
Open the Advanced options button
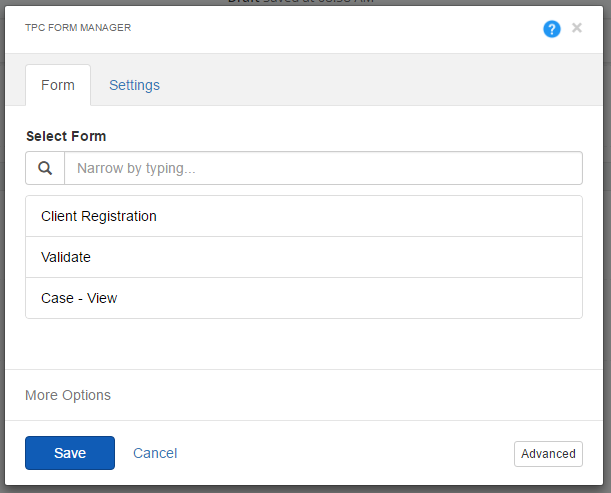(x=548, y=454)
